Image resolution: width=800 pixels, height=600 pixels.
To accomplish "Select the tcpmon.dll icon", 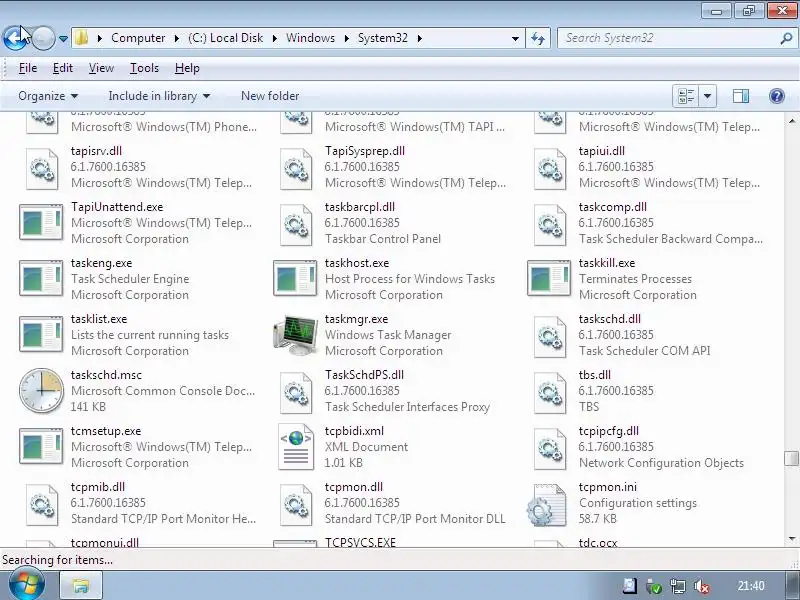I will [x=296, y=505].
